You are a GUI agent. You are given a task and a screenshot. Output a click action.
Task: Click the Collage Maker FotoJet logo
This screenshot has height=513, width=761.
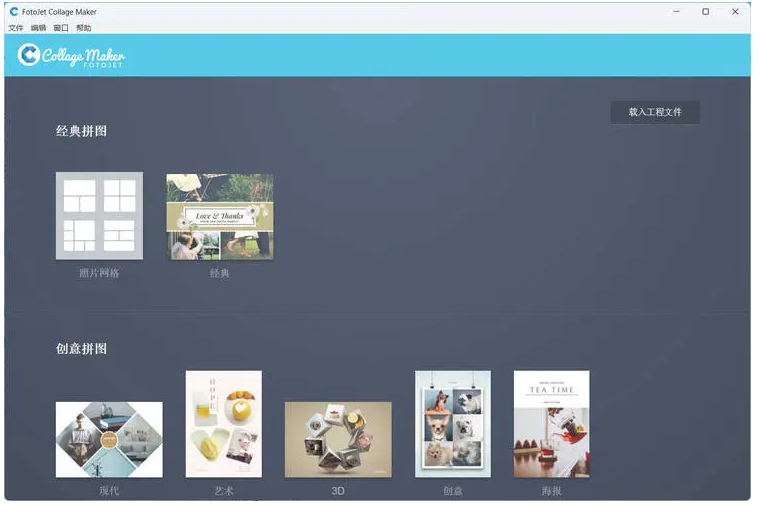(x=71, y=55)
